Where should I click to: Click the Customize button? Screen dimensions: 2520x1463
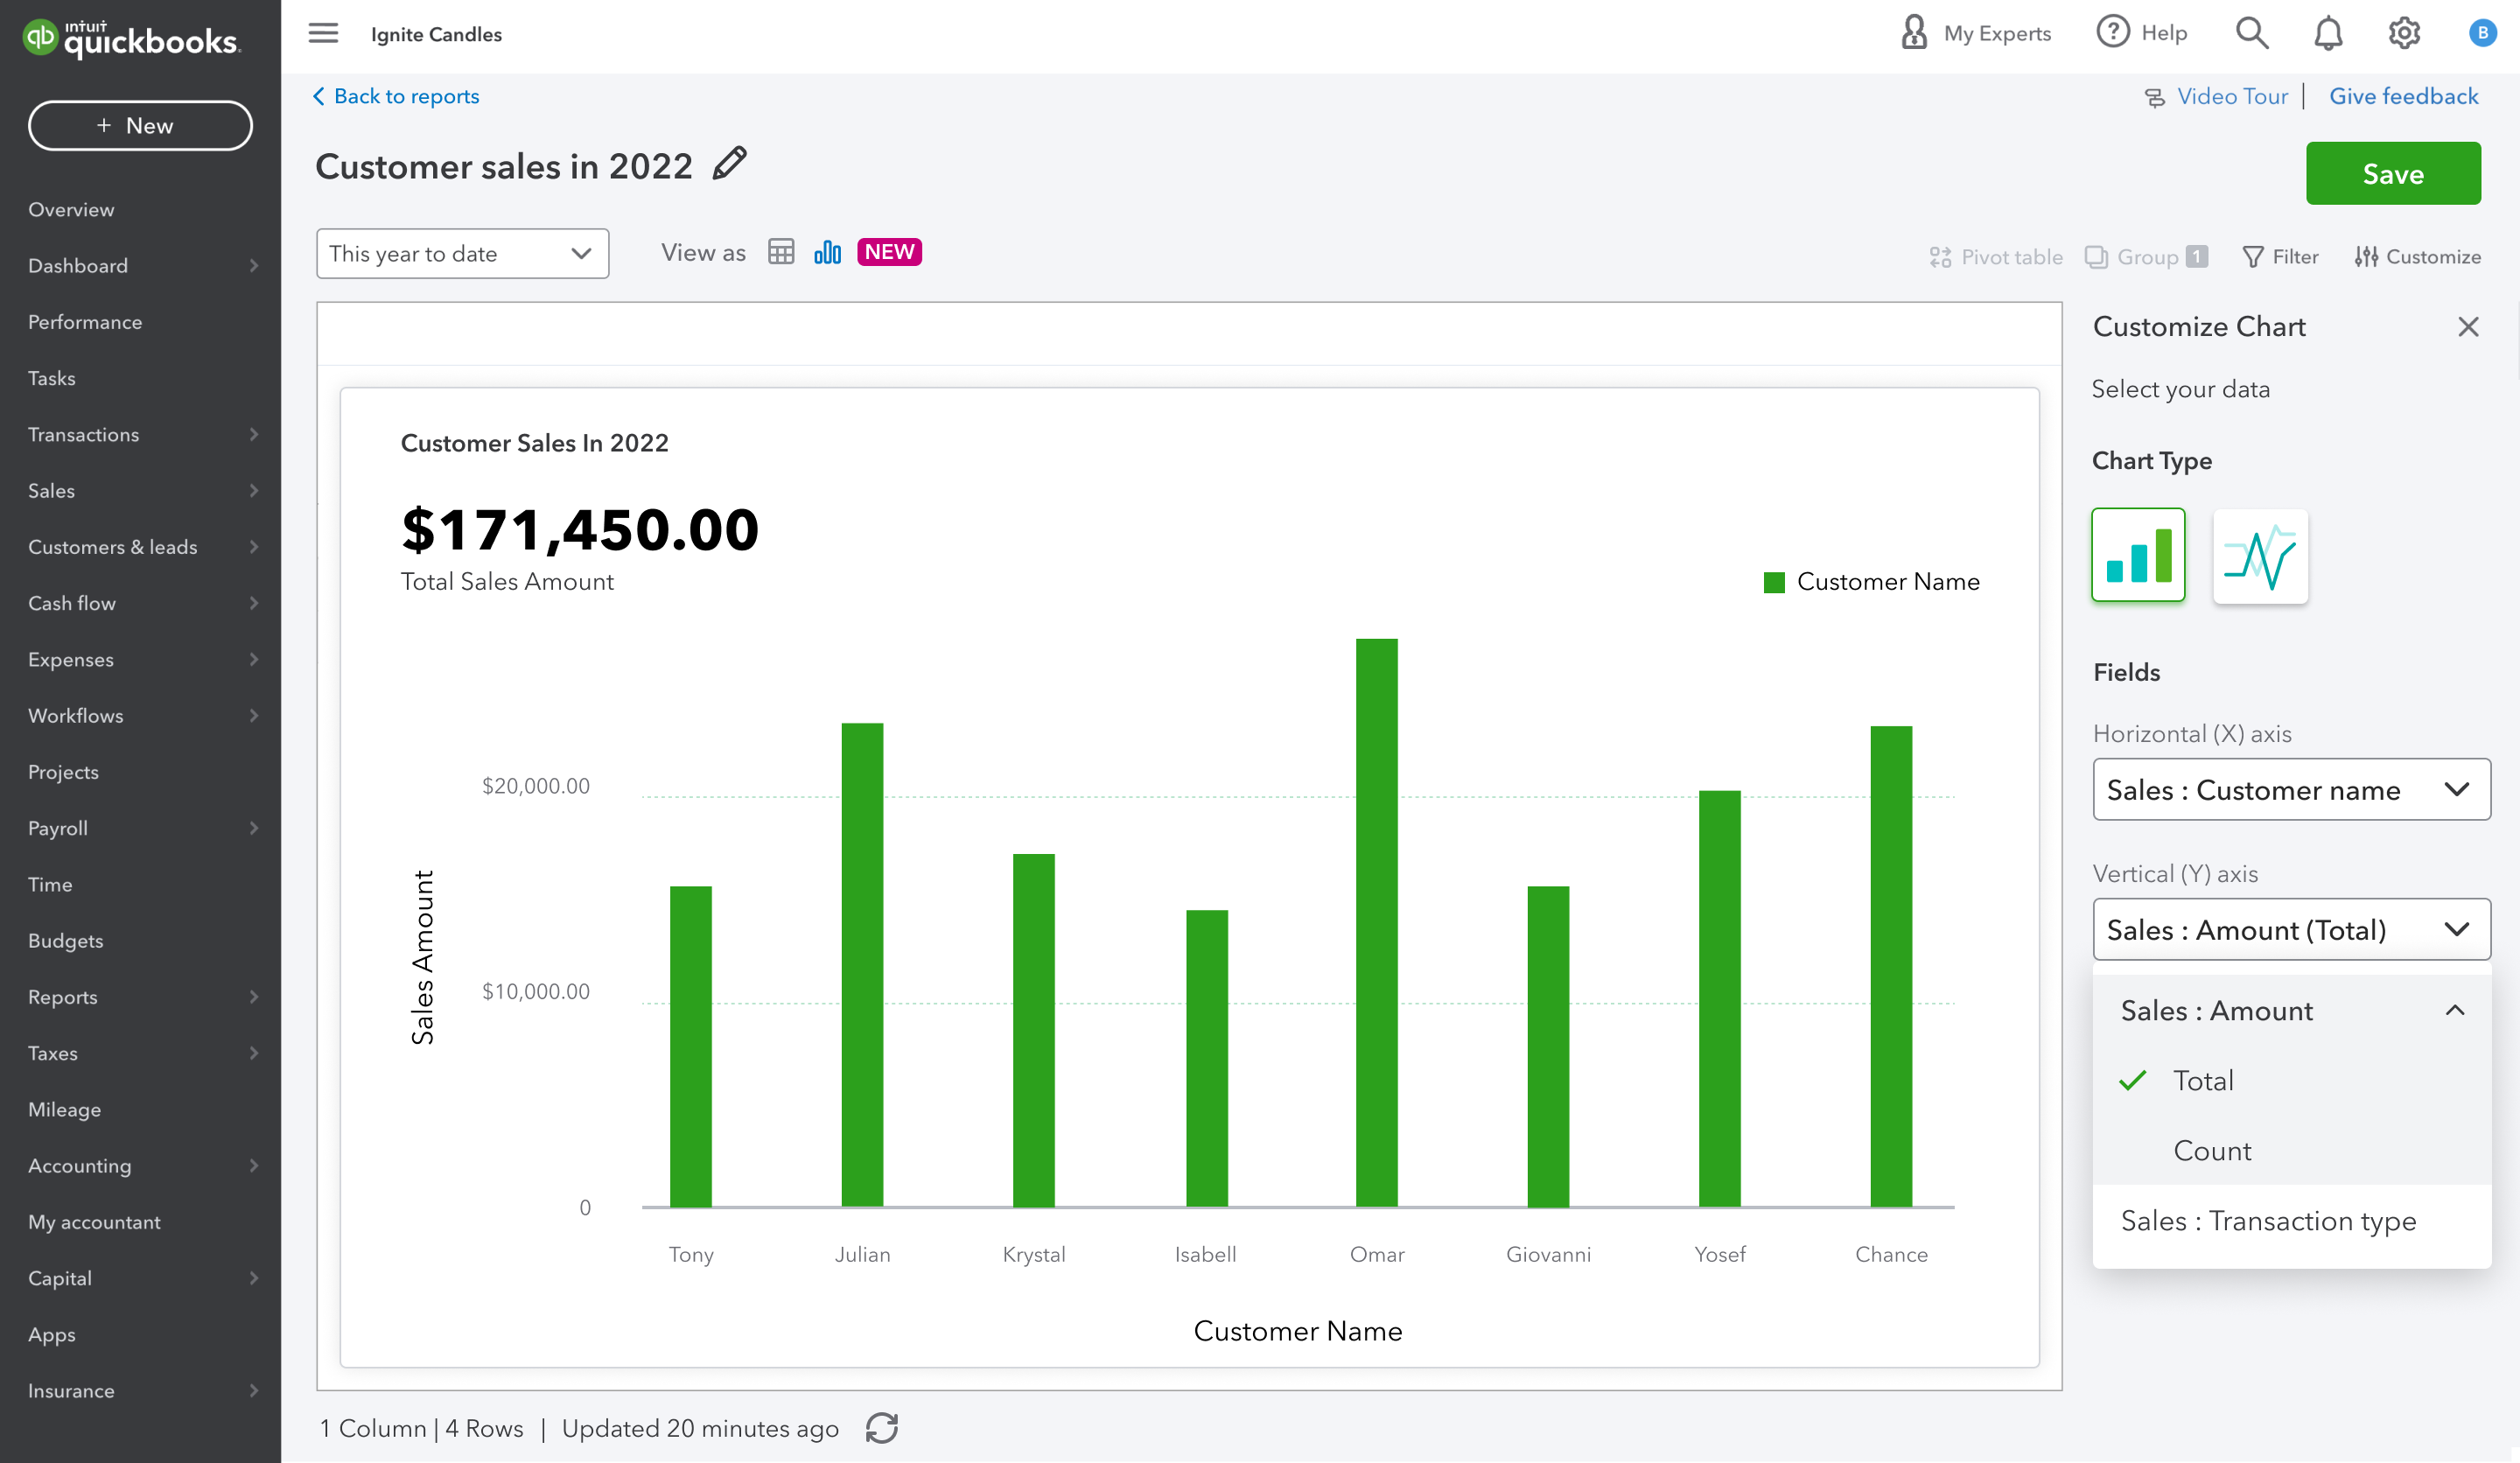click(2417, 257)
